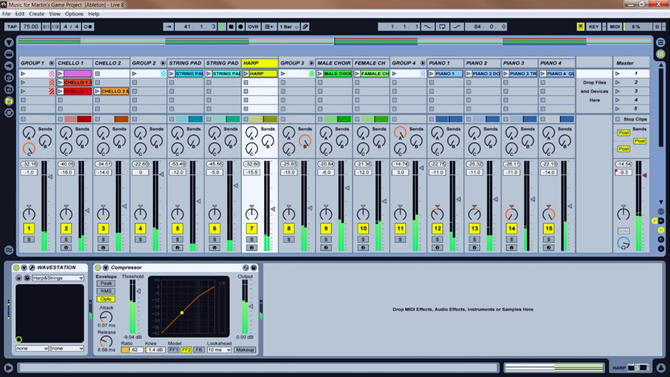The image size is (670, 377).
Task: Click the Send A knob on GROUP 4
Action: pyautogui.click(x=400, y=133)
